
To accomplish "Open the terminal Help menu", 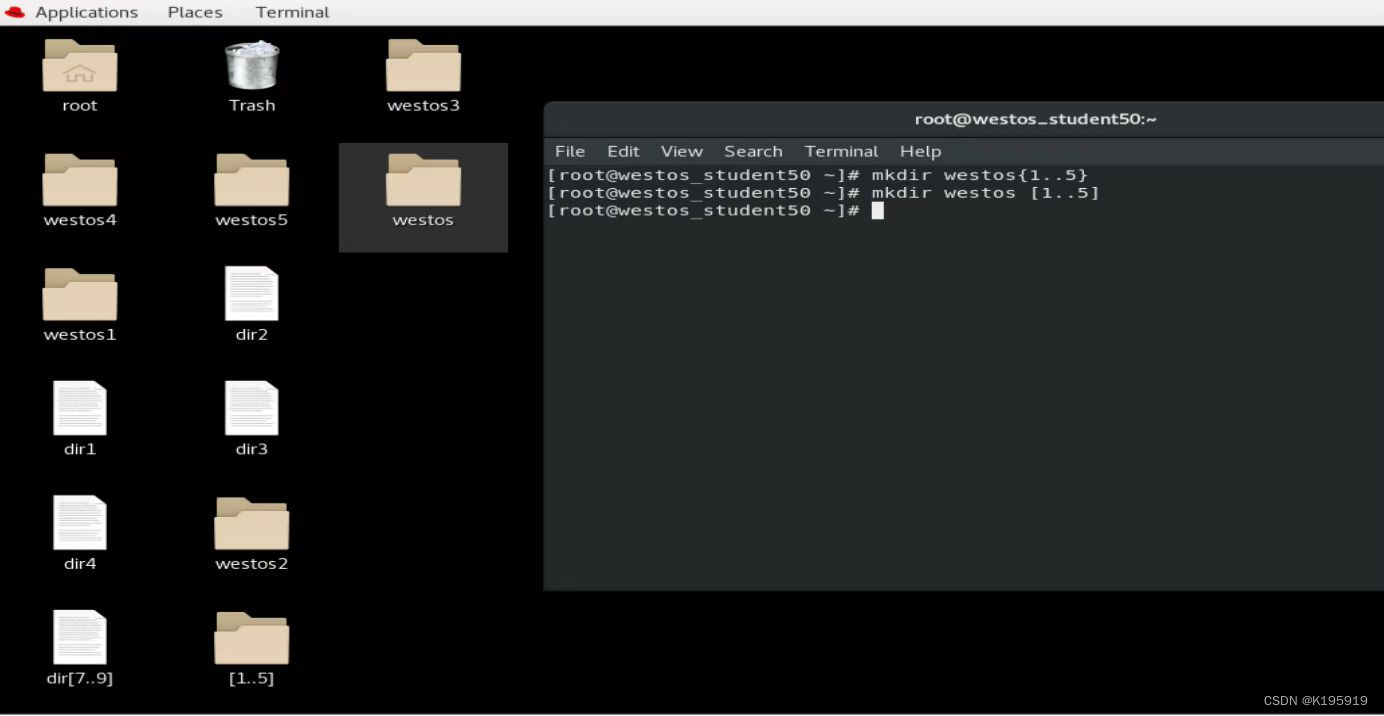I will point(920,151).
